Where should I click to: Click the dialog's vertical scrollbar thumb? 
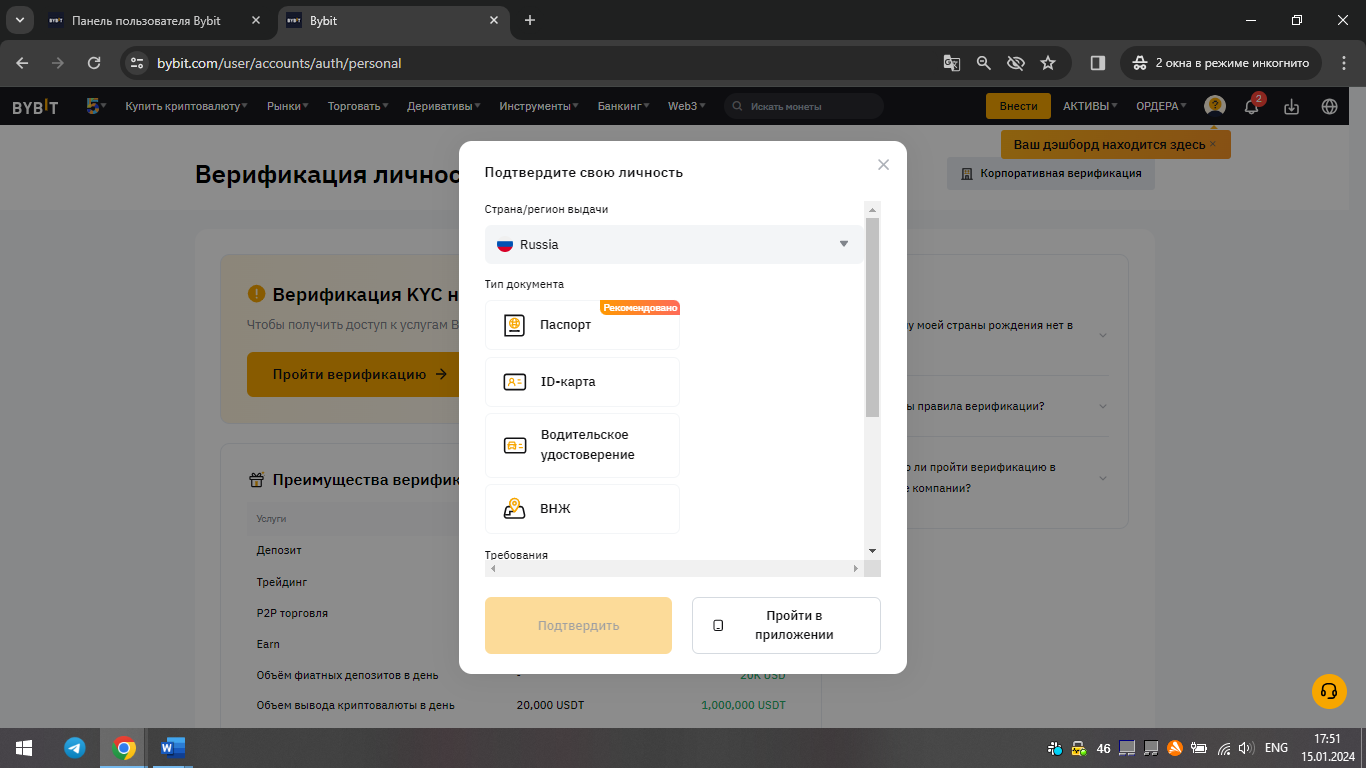(x=872, y=316)
